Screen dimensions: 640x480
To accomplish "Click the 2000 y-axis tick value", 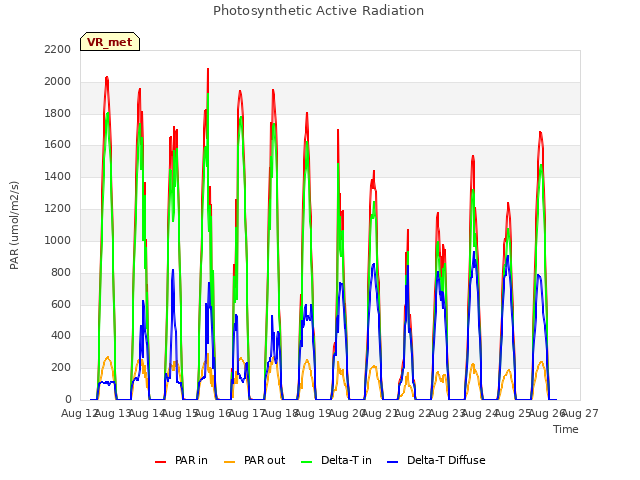I will [x=58, y=82].
